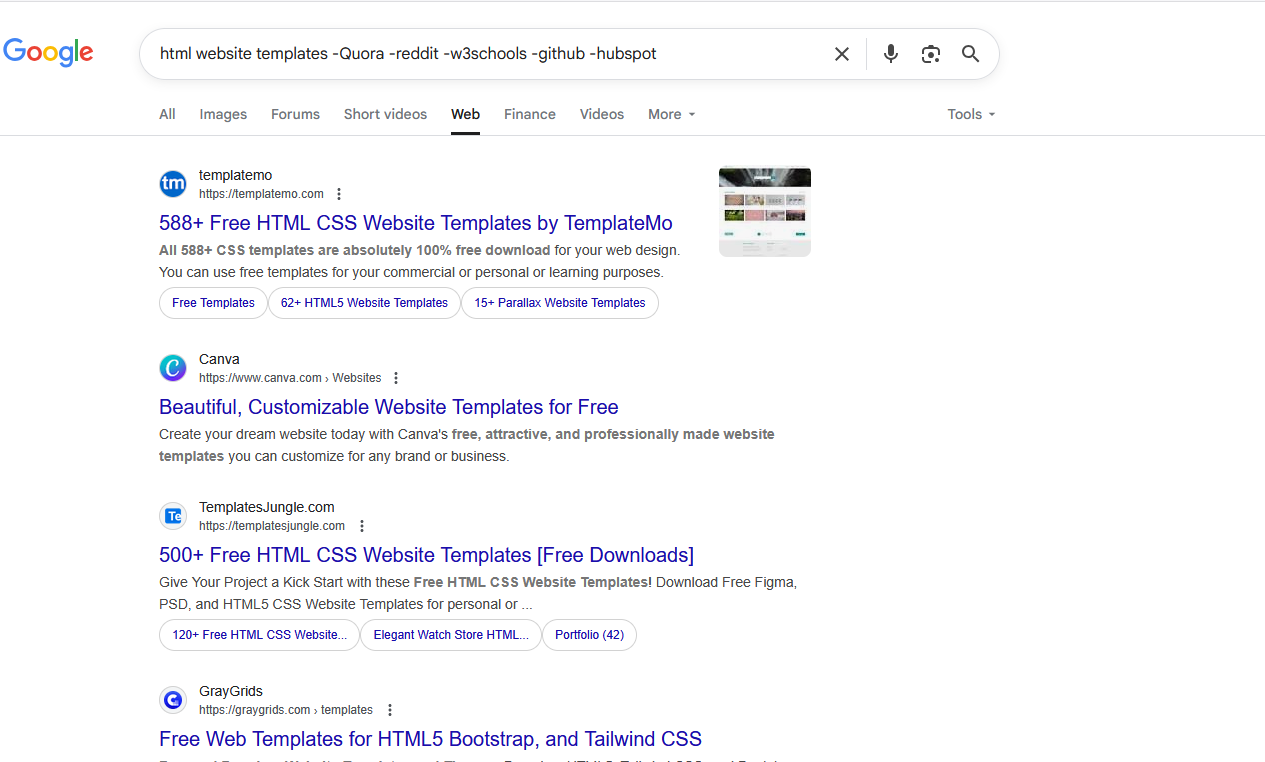This screenshot has width=1265, height=762.
Task: Click the 62+ HTML5 Website Templates chip
Action: coord(364,303)
